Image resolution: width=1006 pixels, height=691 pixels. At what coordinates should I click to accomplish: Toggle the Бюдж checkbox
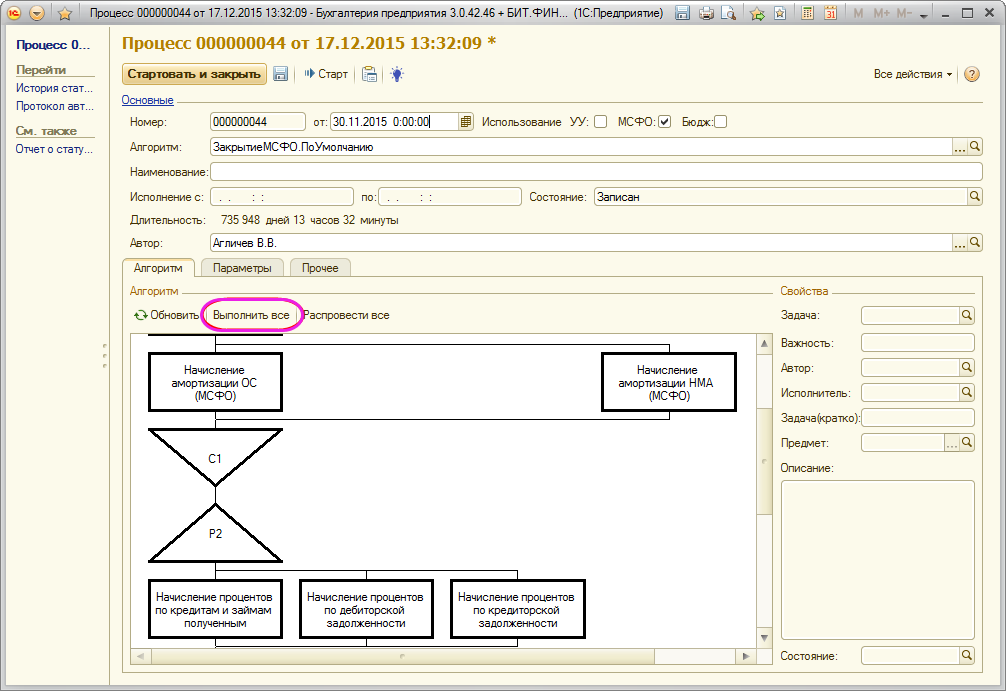[720, 122]
